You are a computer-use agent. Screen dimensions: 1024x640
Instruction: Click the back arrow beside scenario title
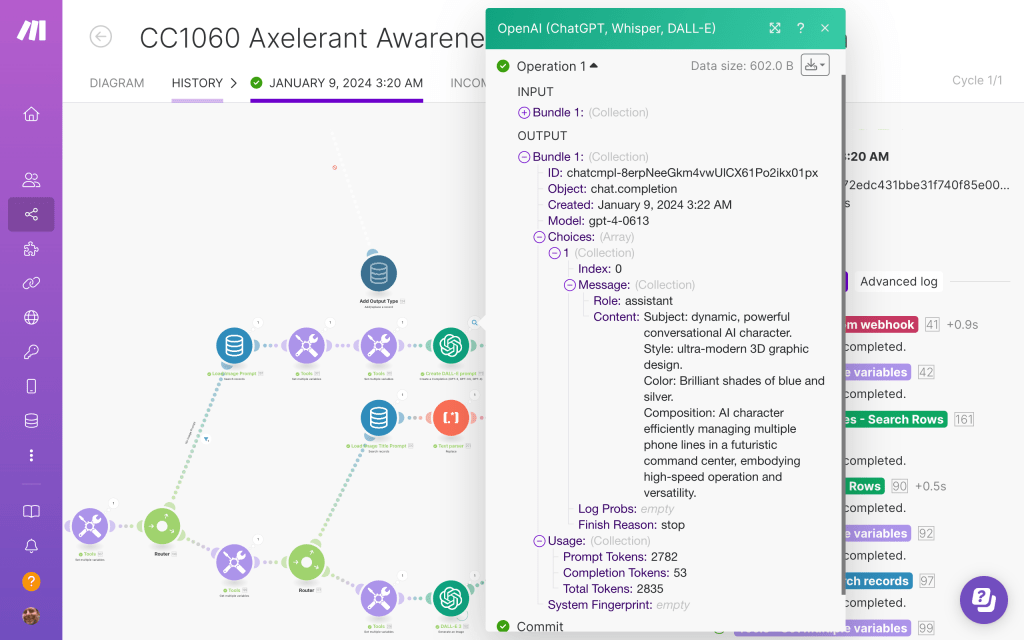click(x=101, y=37)
